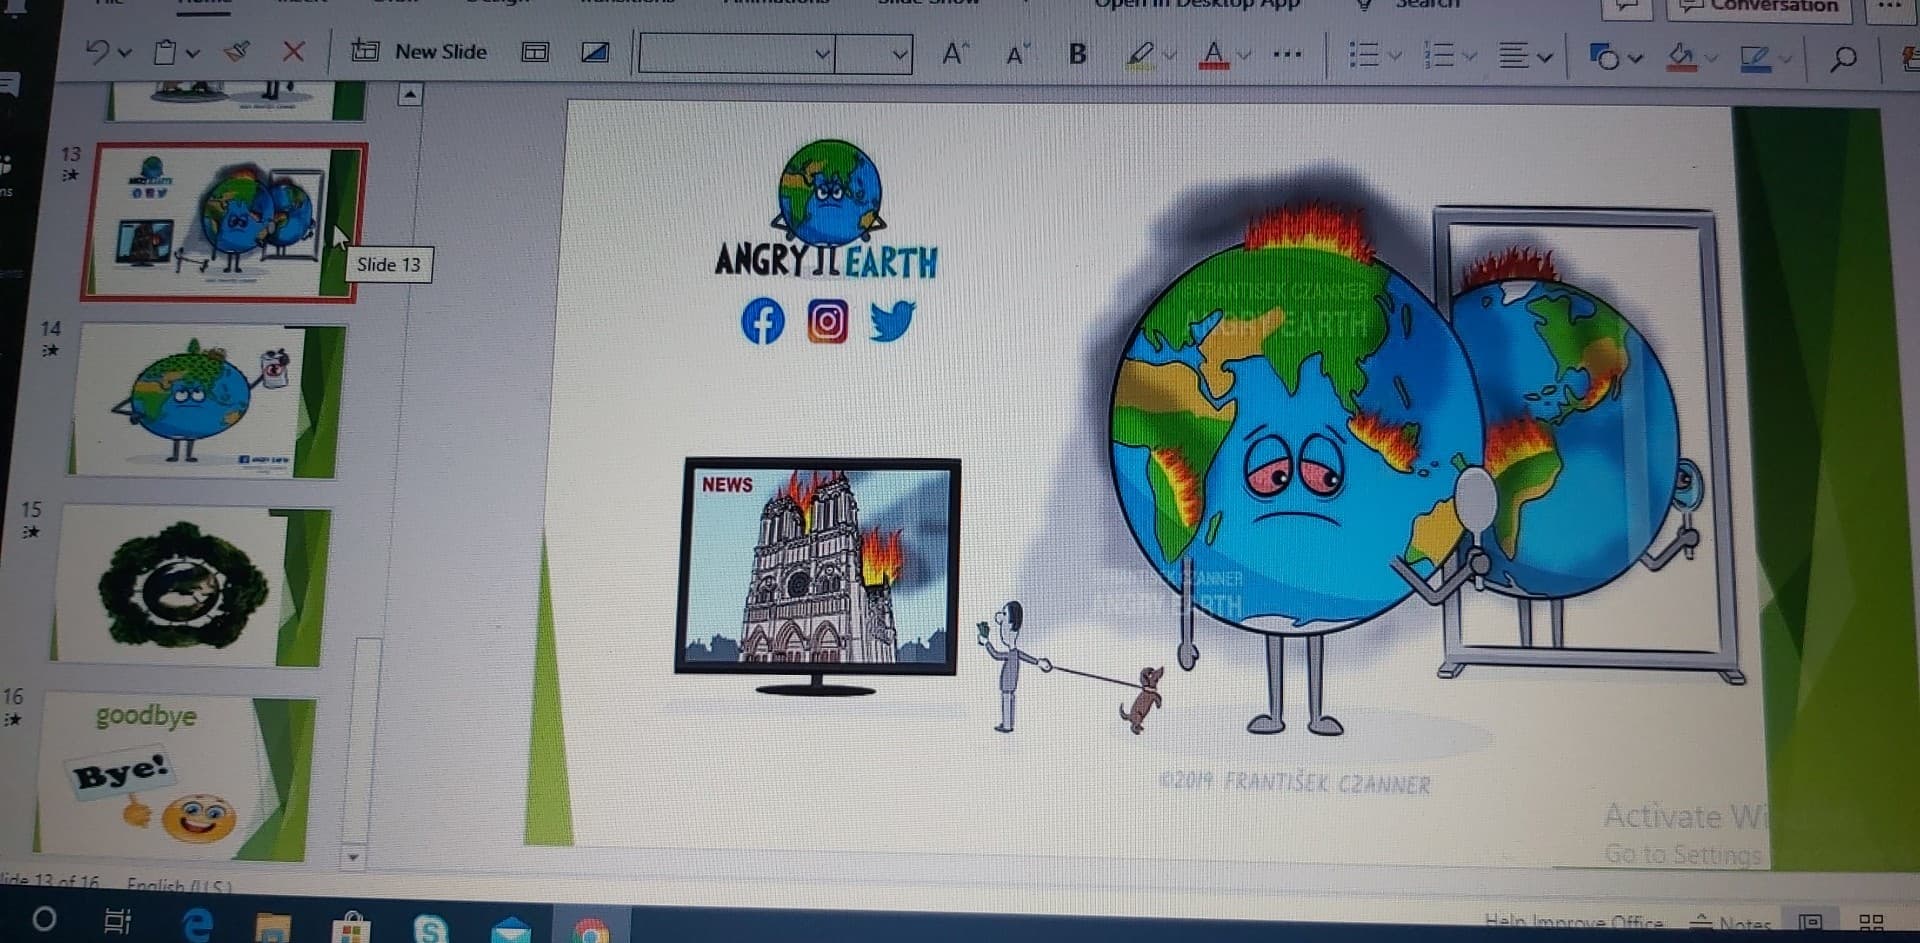The width and height of the screenshot is (1920, 943).
Task: Click the Shape Outline pen icon
Action: click(1755, 59)
